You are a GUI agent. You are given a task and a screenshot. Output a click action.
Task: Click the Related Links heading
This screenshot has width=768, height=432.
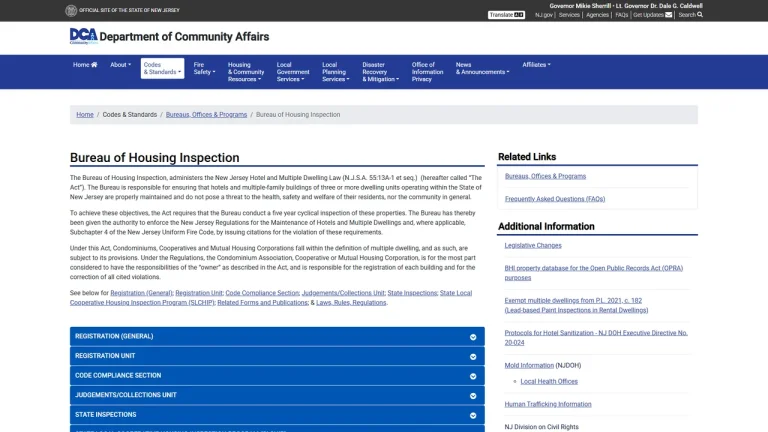tap(527, 157)
